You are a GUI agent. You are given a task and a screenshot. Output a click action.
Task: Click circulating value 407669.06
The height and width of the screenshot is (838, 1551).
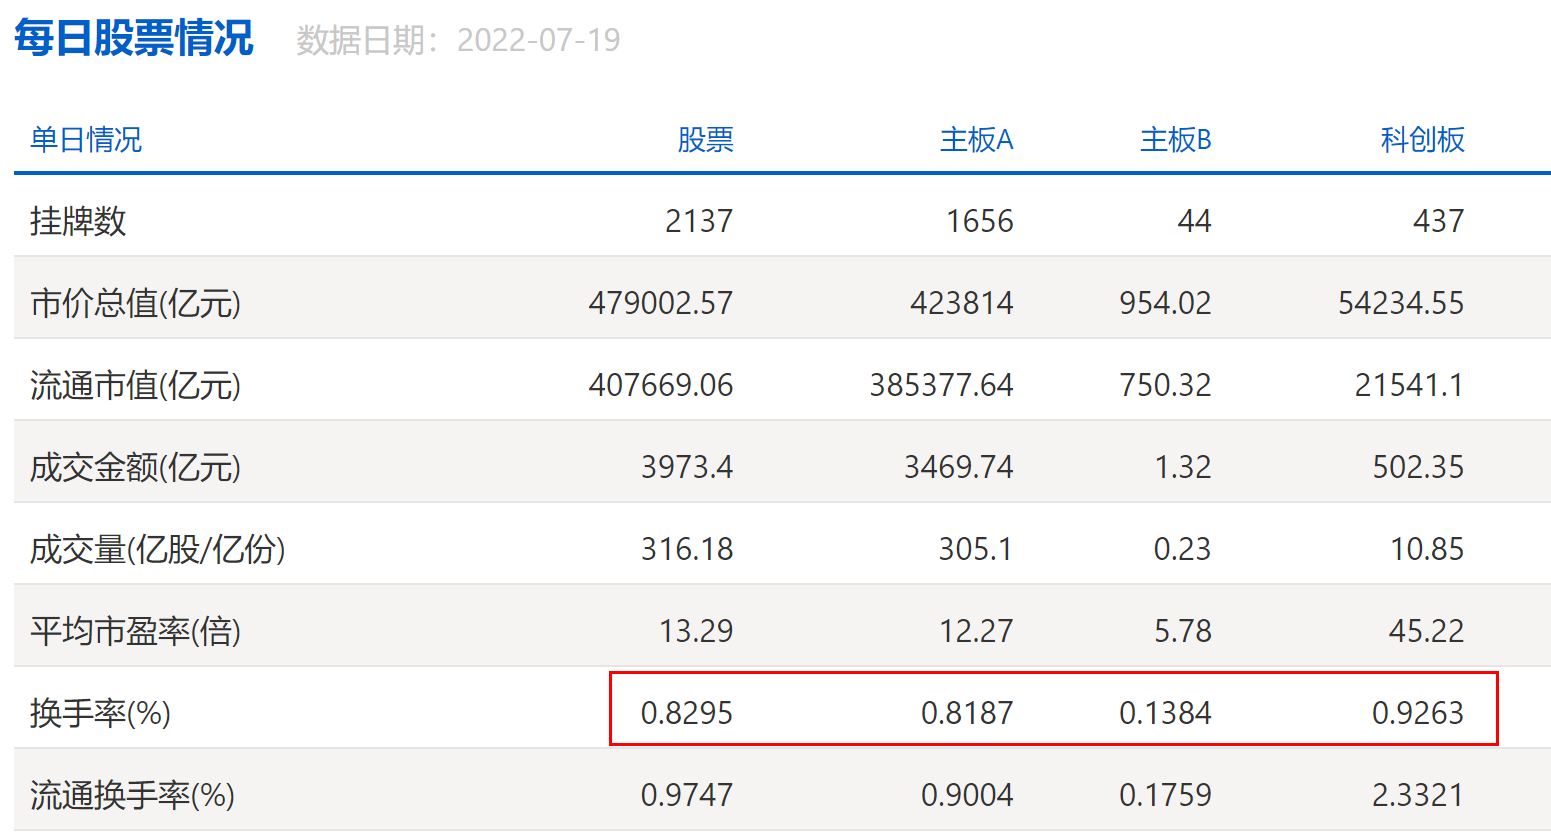coord(661,385)
